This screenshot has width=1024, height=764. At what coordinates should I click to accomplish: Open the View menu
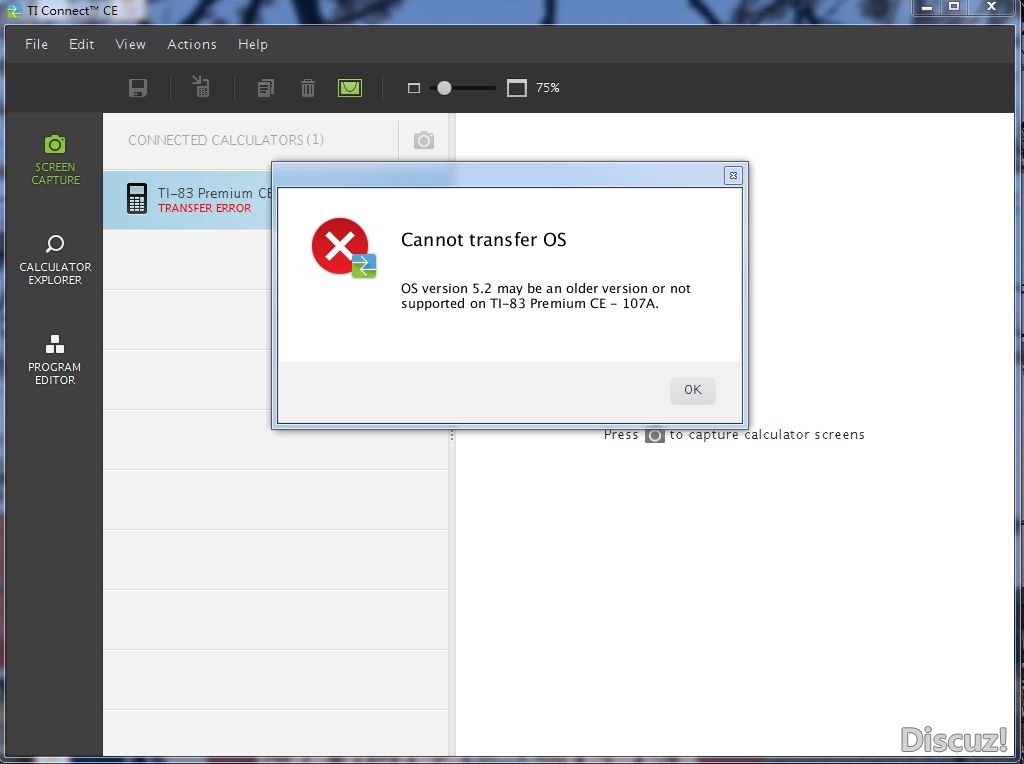click(131, 44)
